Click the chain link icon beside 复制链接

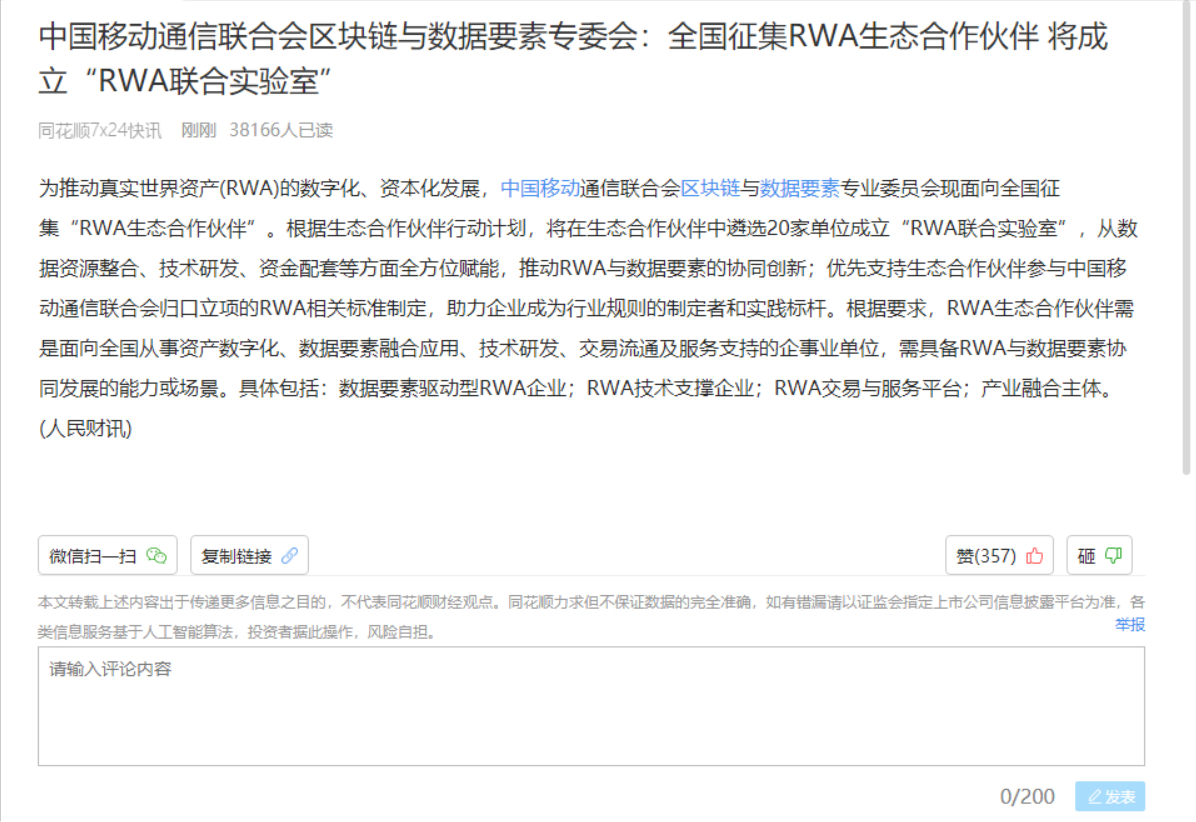click(x=290, y=556)
